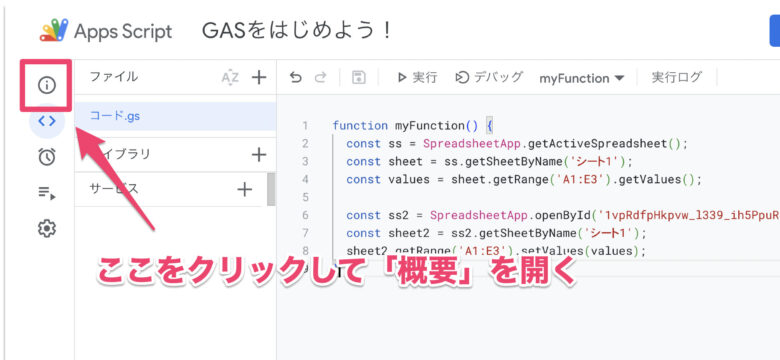Viewport: 780px width, 360px height.
Task: Click the file panel scrollbar thumb
Action: coord(271,189)
